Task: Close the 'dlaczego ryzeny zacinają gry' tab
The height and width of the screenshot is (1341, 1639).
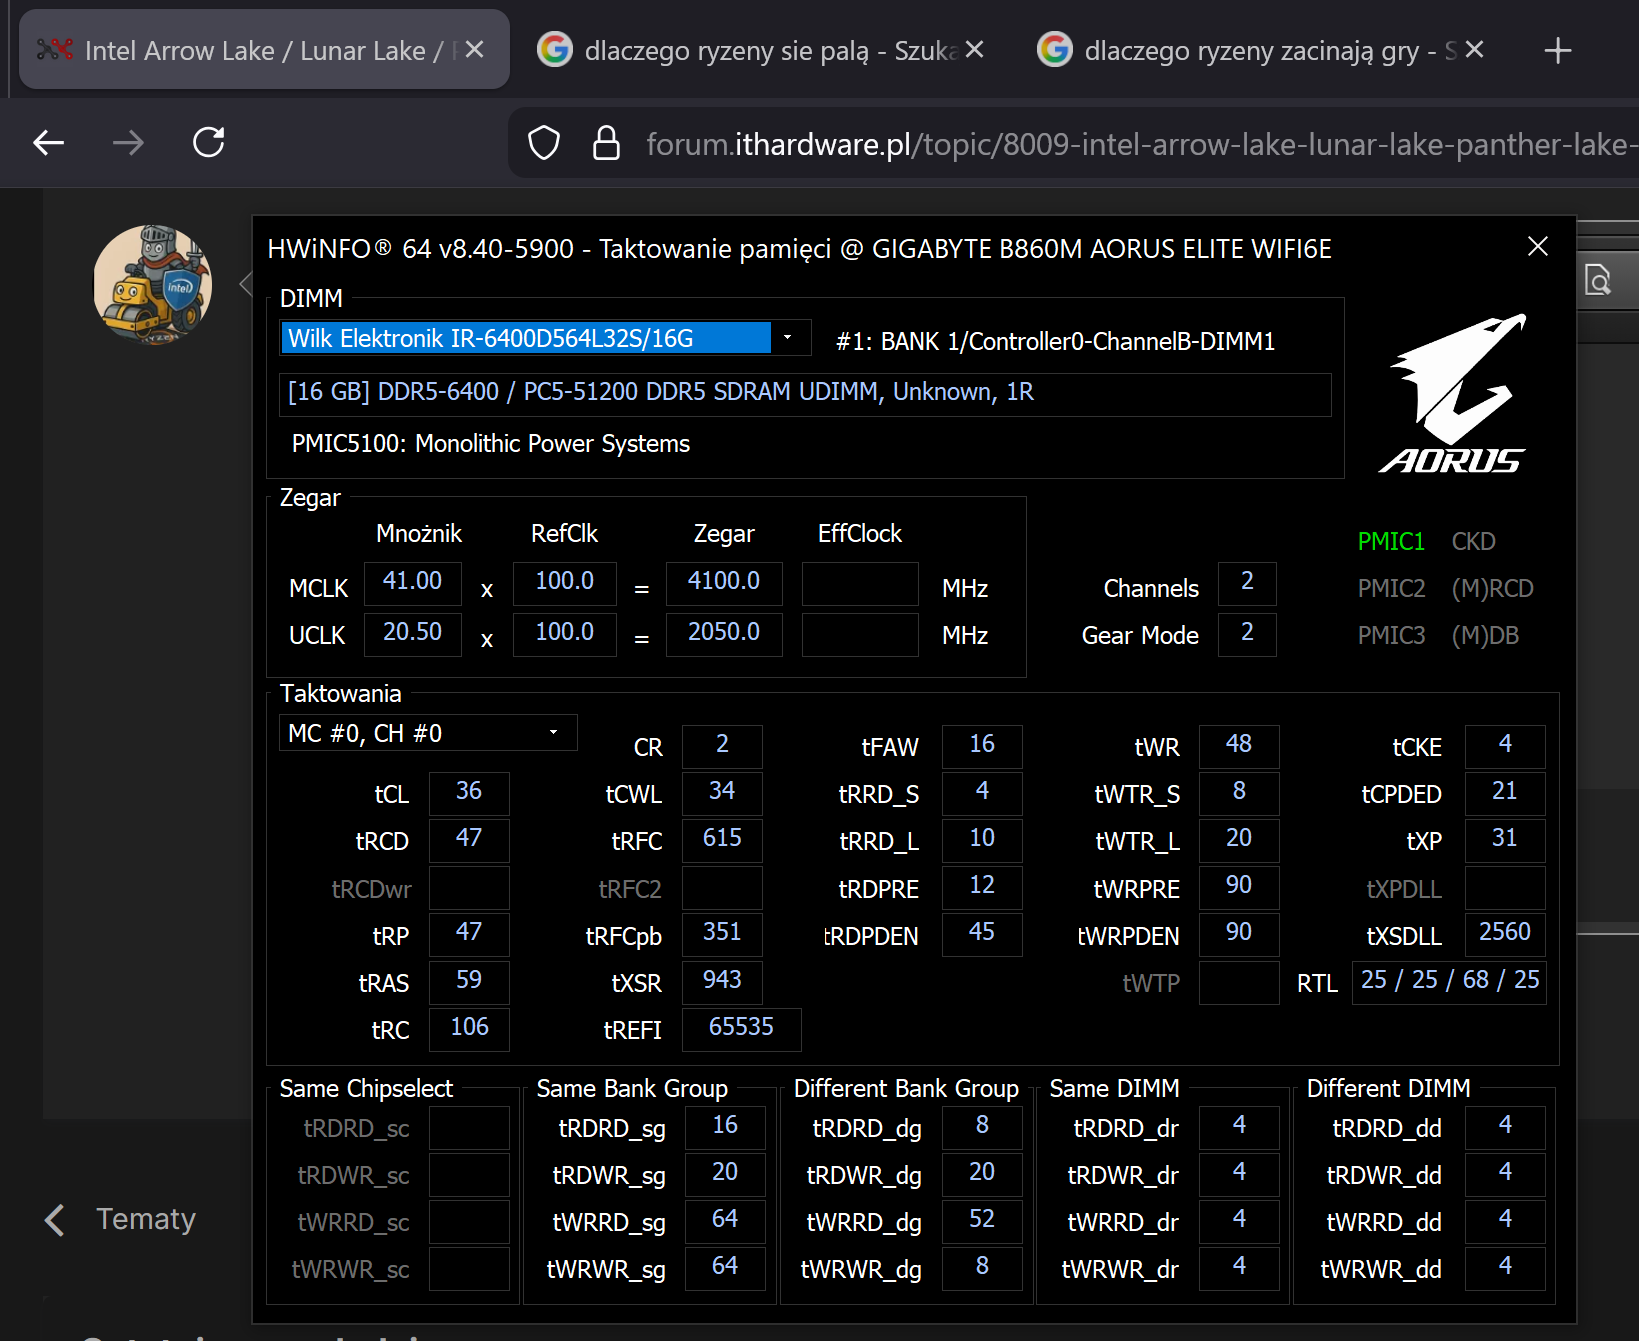Action: 1474,50
